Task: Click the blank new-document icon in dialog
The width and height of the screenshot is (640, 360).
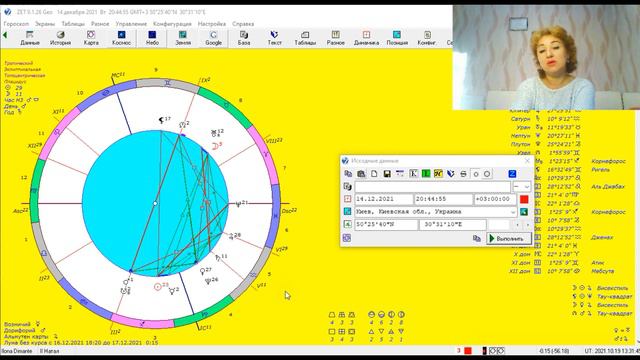Action: pos(374,174)
